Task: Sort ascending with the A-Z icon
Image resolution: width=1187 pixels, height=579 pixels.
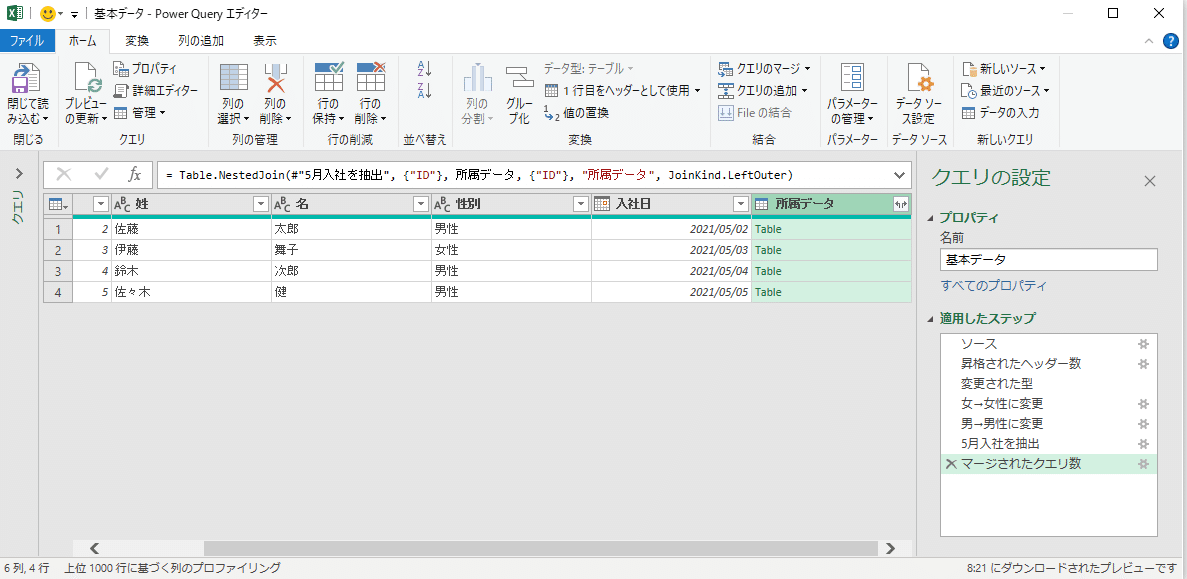Action: coord(424,70)
